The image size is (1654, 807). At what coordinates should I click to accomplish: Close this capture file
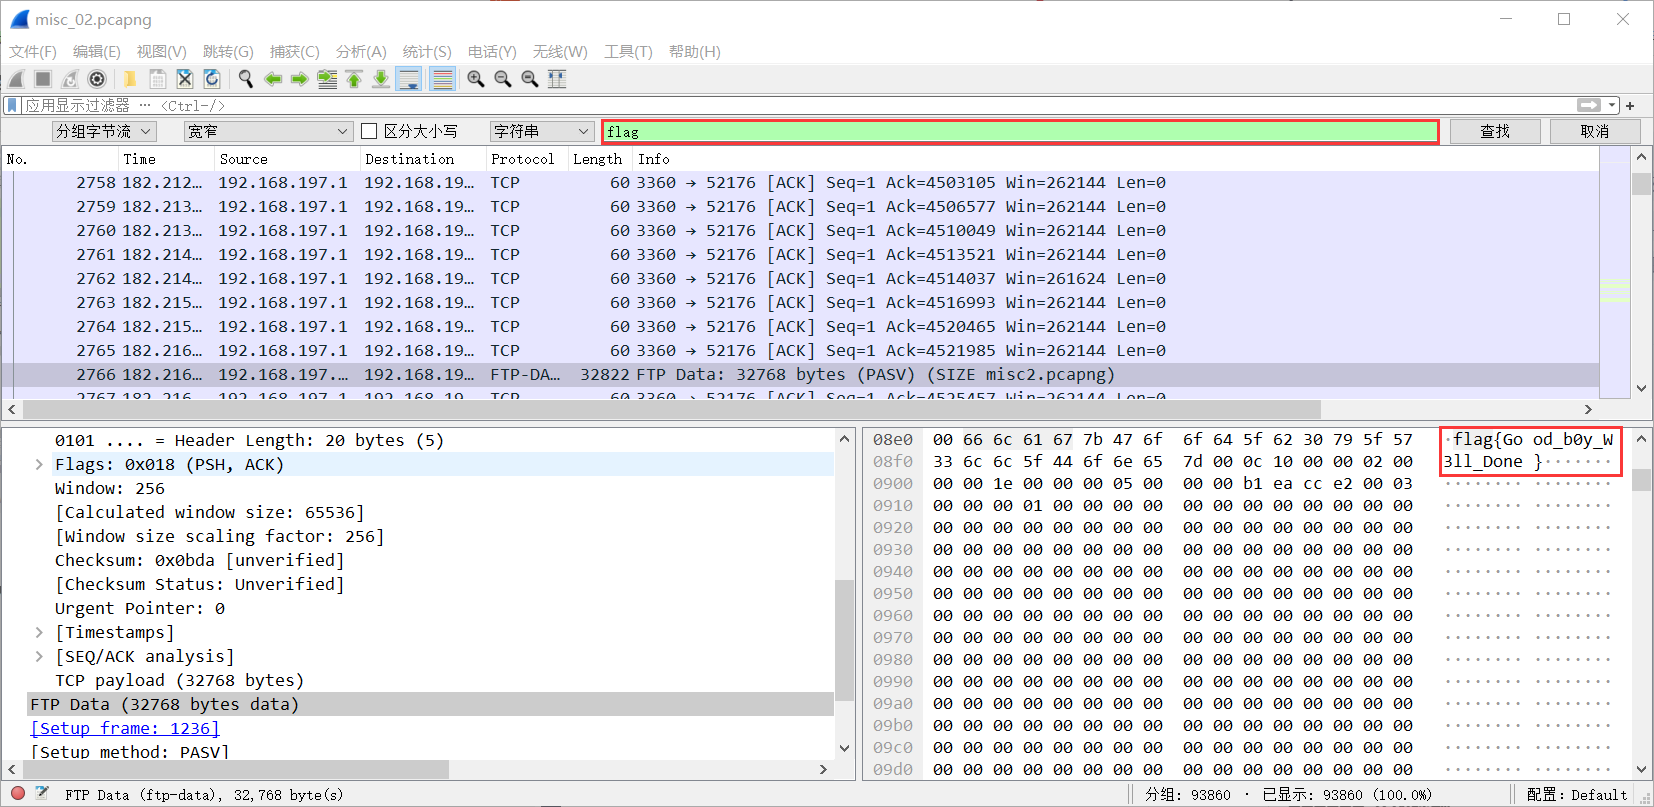click(x=184, y=79)
